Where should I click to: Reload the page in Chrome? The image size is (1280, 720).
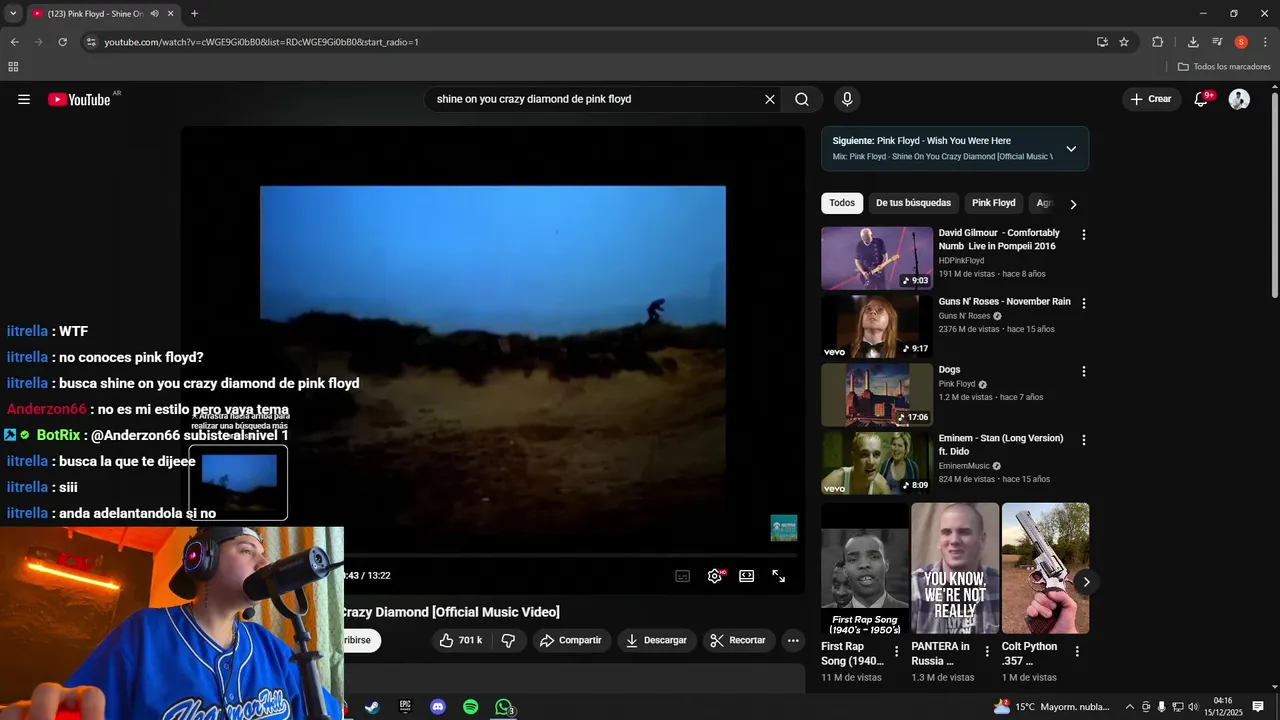coord(62,42)
